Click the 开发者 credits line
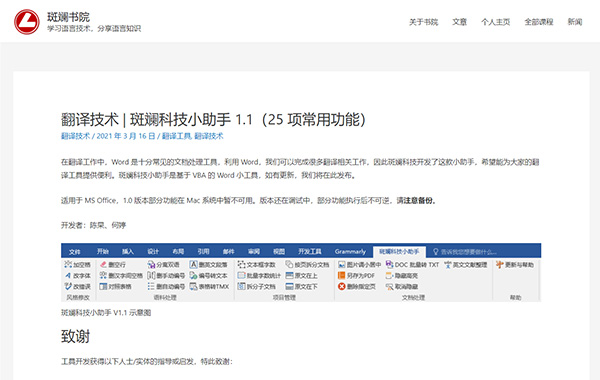The height and width of the screenshot is (380, 600). [x=94, y=225]
